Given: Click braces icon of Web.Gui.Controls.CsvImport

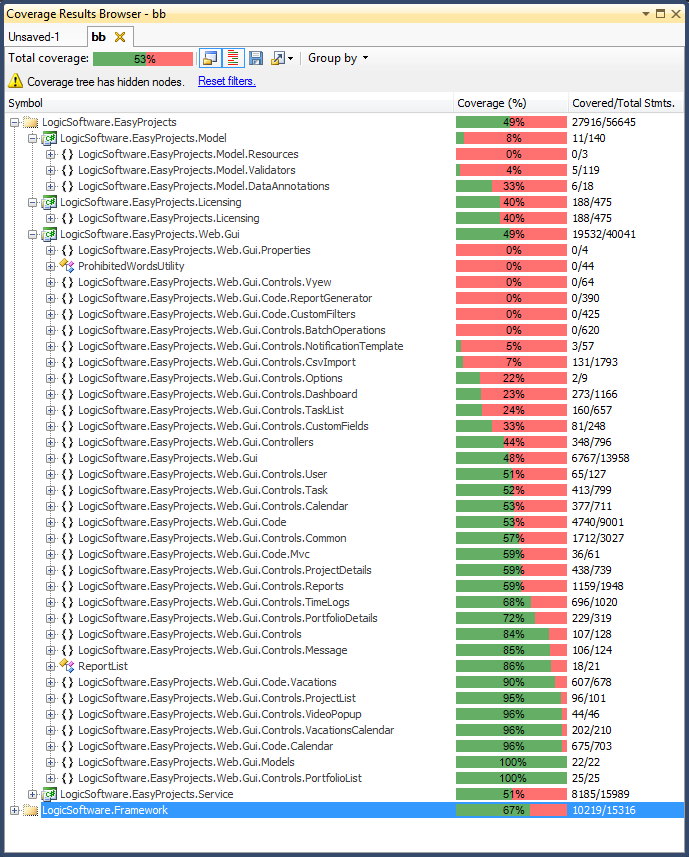Looking at the screenshot, I should [67, 362].
